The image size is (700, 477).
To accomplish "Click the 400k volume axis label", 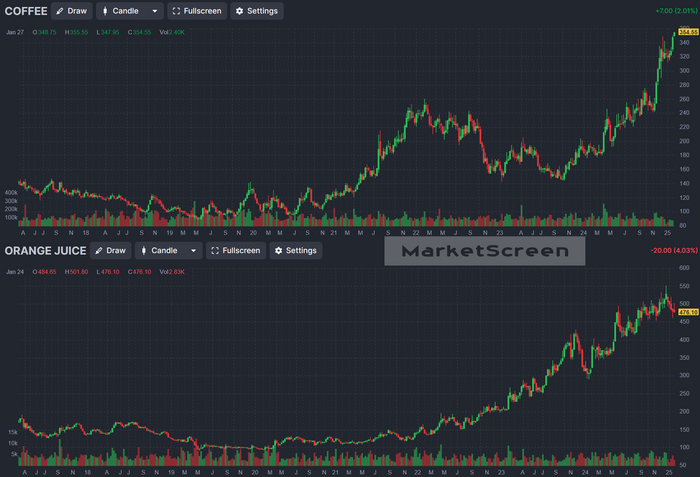I will 11,192.
